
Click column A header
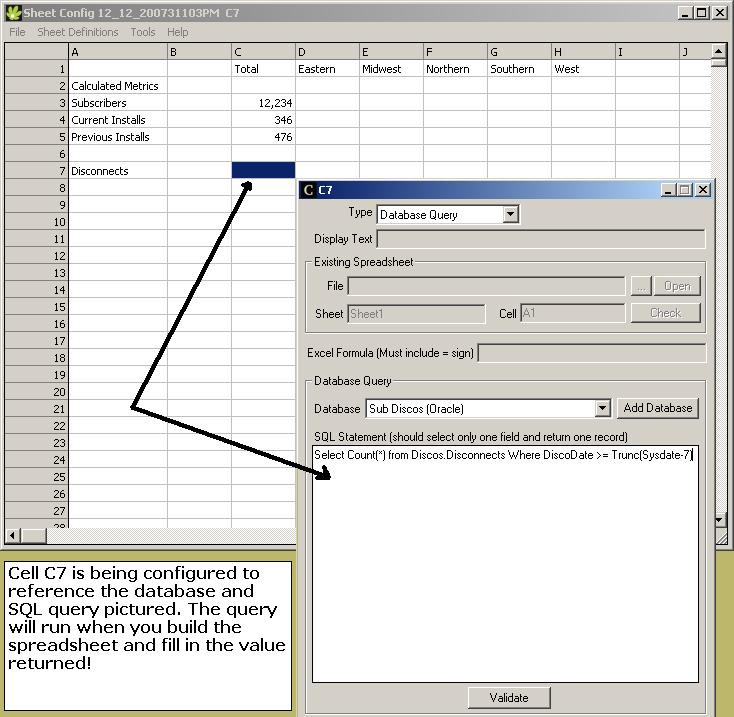click(118, 51)
